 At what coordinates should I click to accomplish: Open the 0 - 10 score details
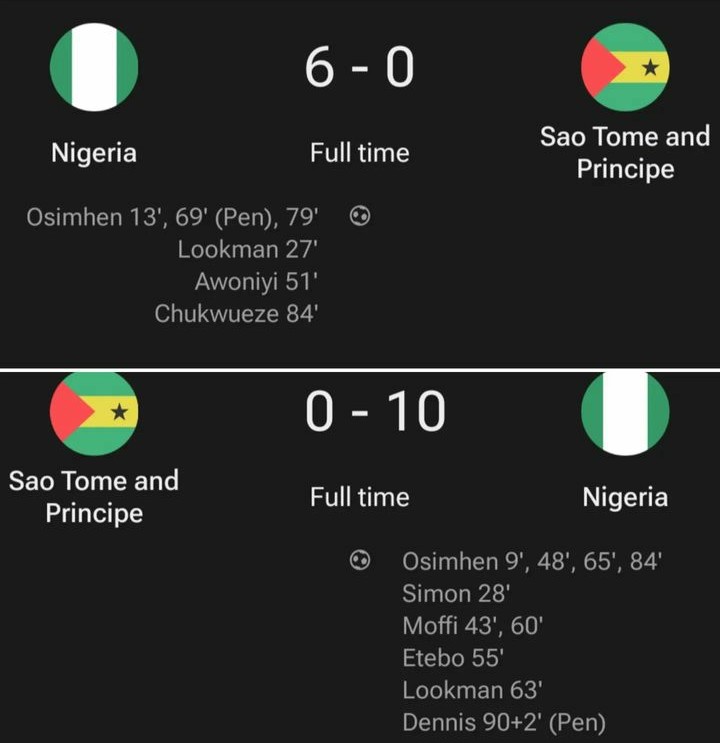[375, 412]
